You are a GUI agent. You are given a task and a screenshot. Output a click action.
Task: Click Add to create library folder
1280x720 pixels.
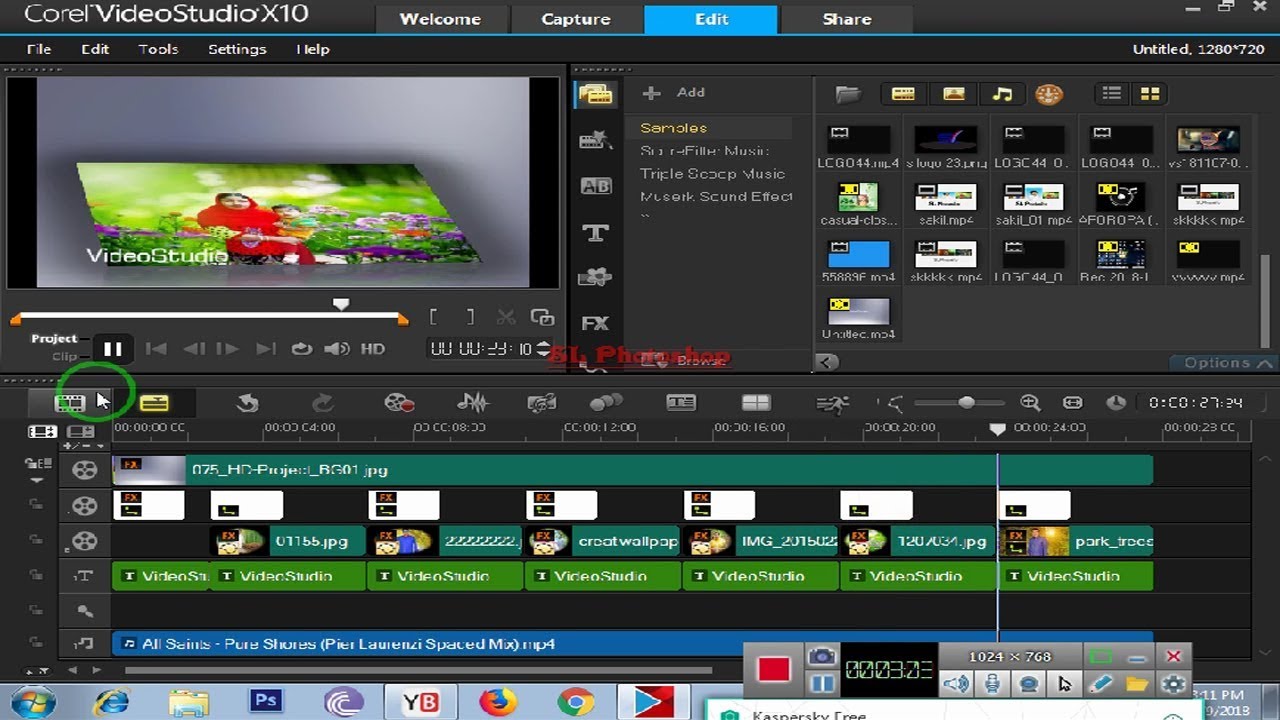click(x=674, y=93)
